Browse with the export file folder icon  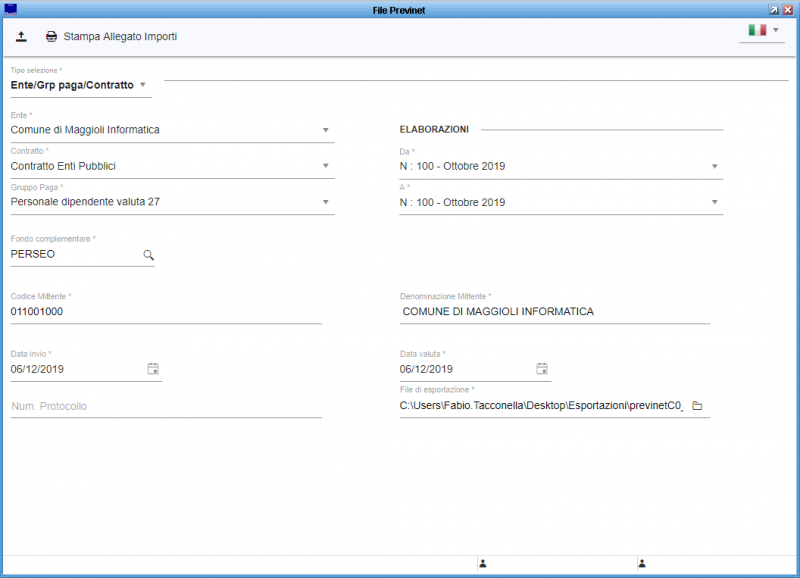click(697, 406)
